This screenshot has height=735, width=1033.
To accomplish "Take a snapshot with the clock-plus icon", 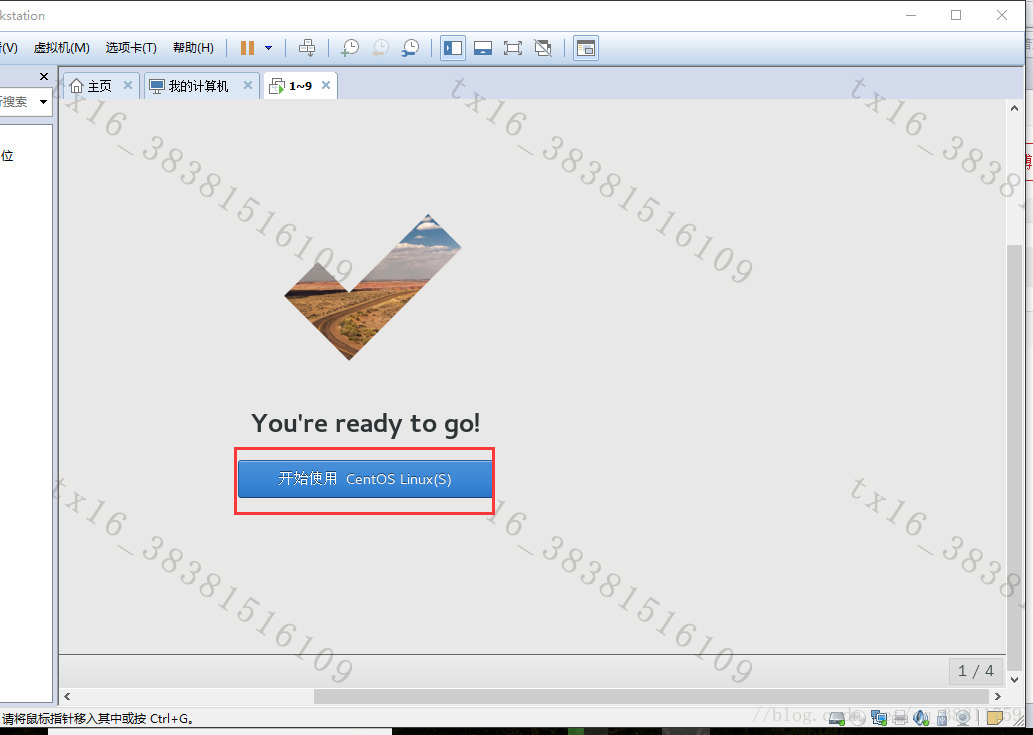I will click(x=350, y=48).
